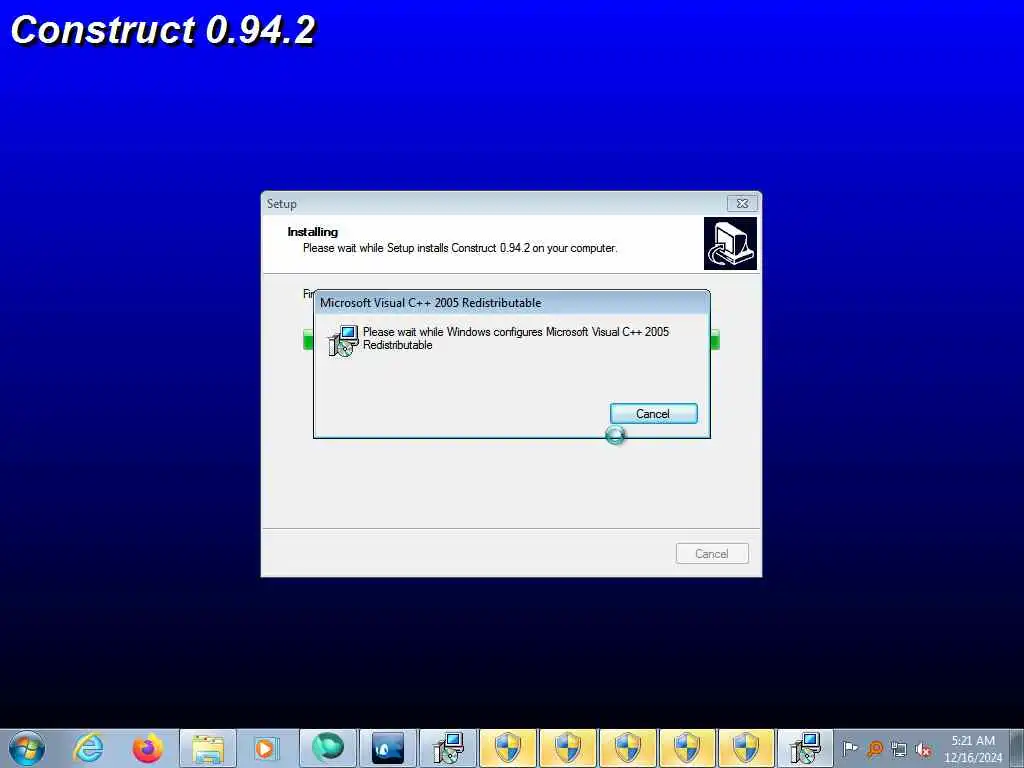Click the "Construct 0.94.2" heading text

163,30
